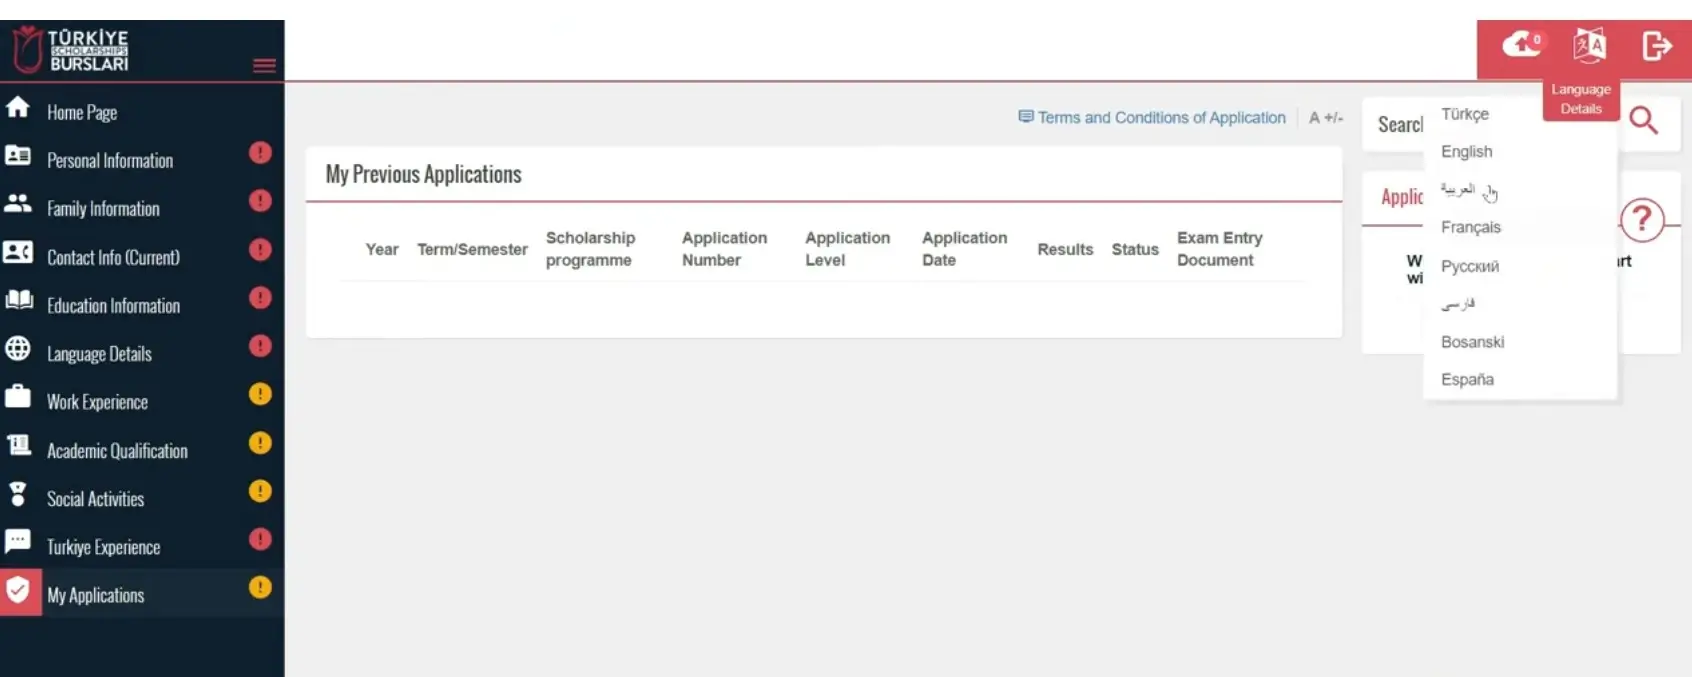Screen dimensions: 1692x677
Task: Click the cloud upload icon in header
Action: click(x=1522, y=45)
